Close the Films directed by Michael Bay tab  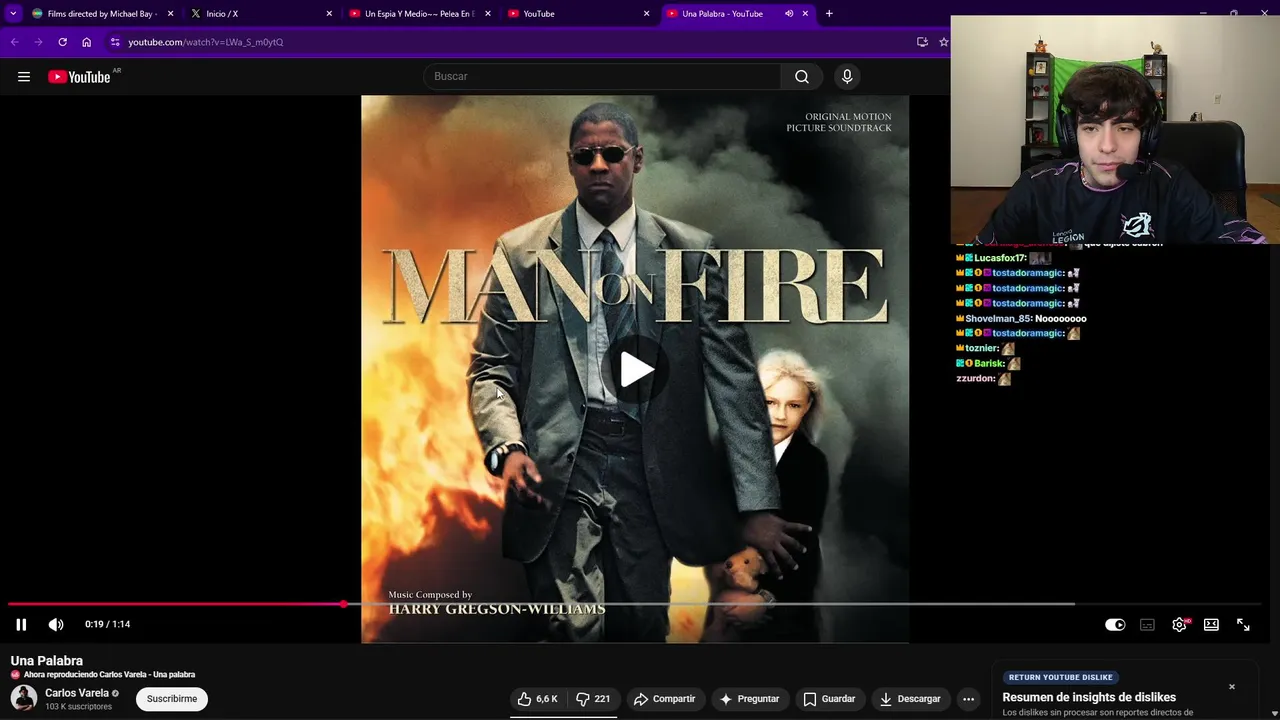coord(170,14)
